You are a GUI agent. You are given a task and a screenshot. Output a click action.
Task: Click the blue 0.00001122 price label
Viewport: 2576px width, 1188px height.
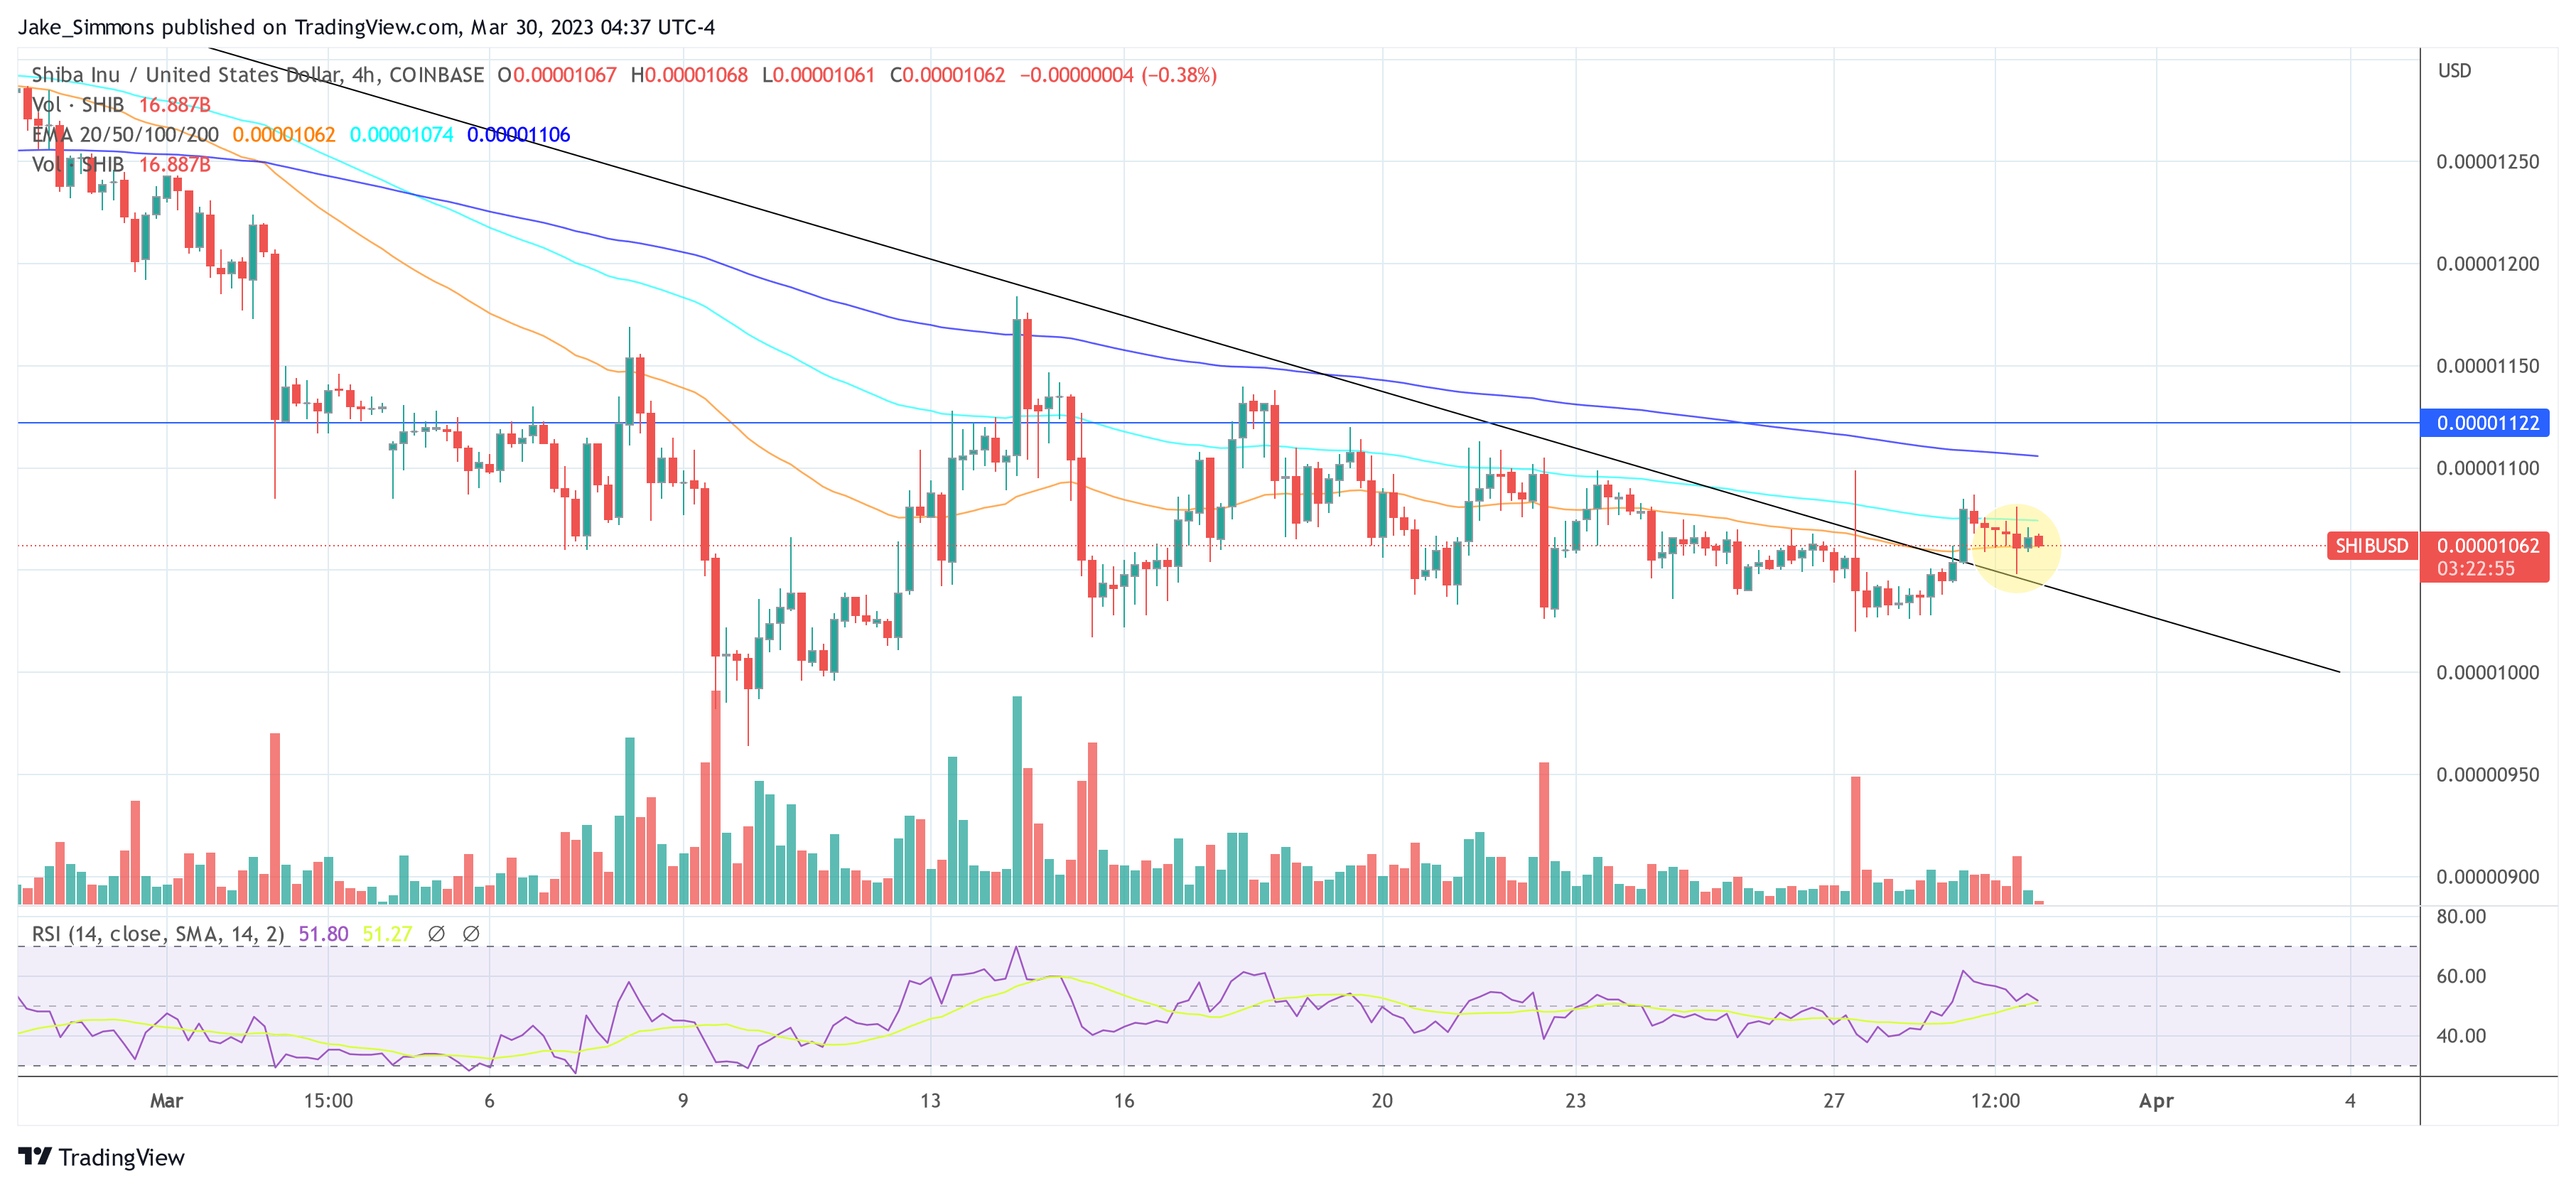pyautogui.click(x=2485, y=423)
